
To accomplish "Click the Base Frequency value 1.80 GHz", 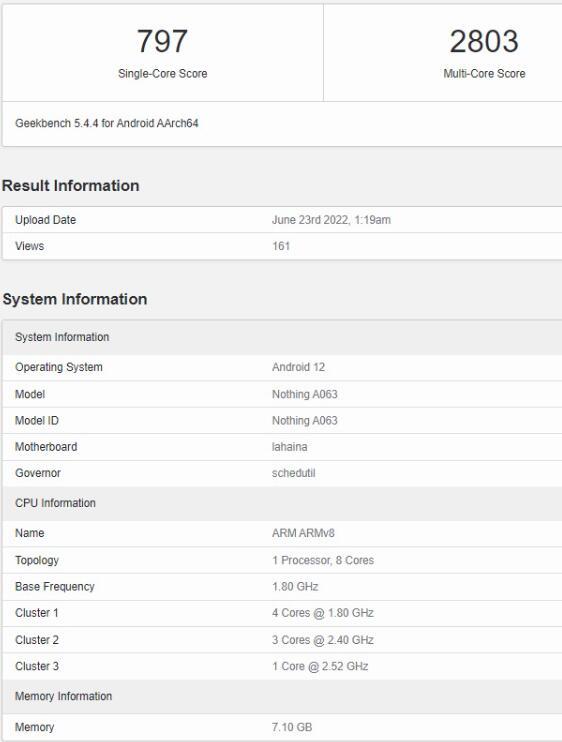I will (x=295, y=586).
